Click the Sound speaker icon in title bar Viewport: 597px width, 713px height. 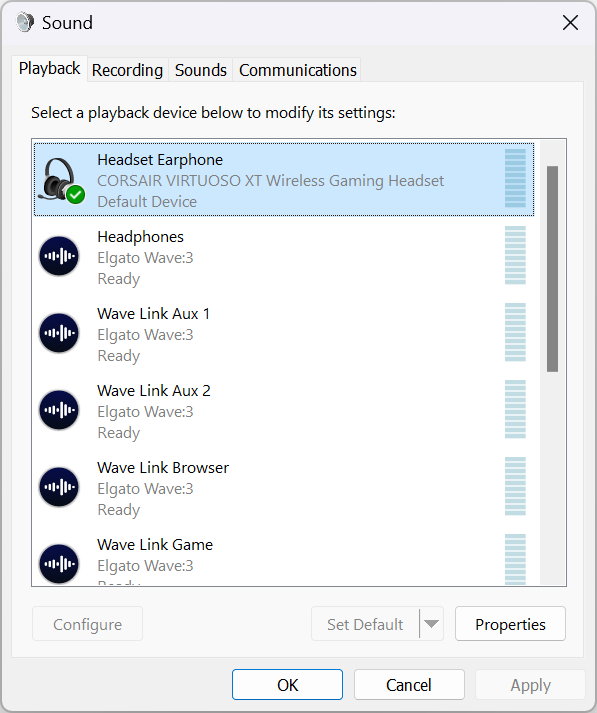tap(25, 22)
